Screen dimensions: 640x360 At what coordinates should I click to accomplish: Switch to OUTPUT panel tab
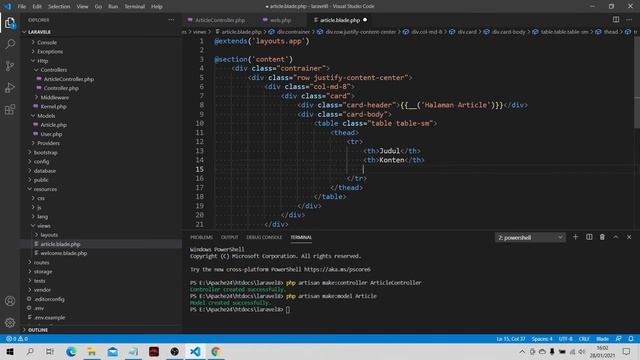229,237
